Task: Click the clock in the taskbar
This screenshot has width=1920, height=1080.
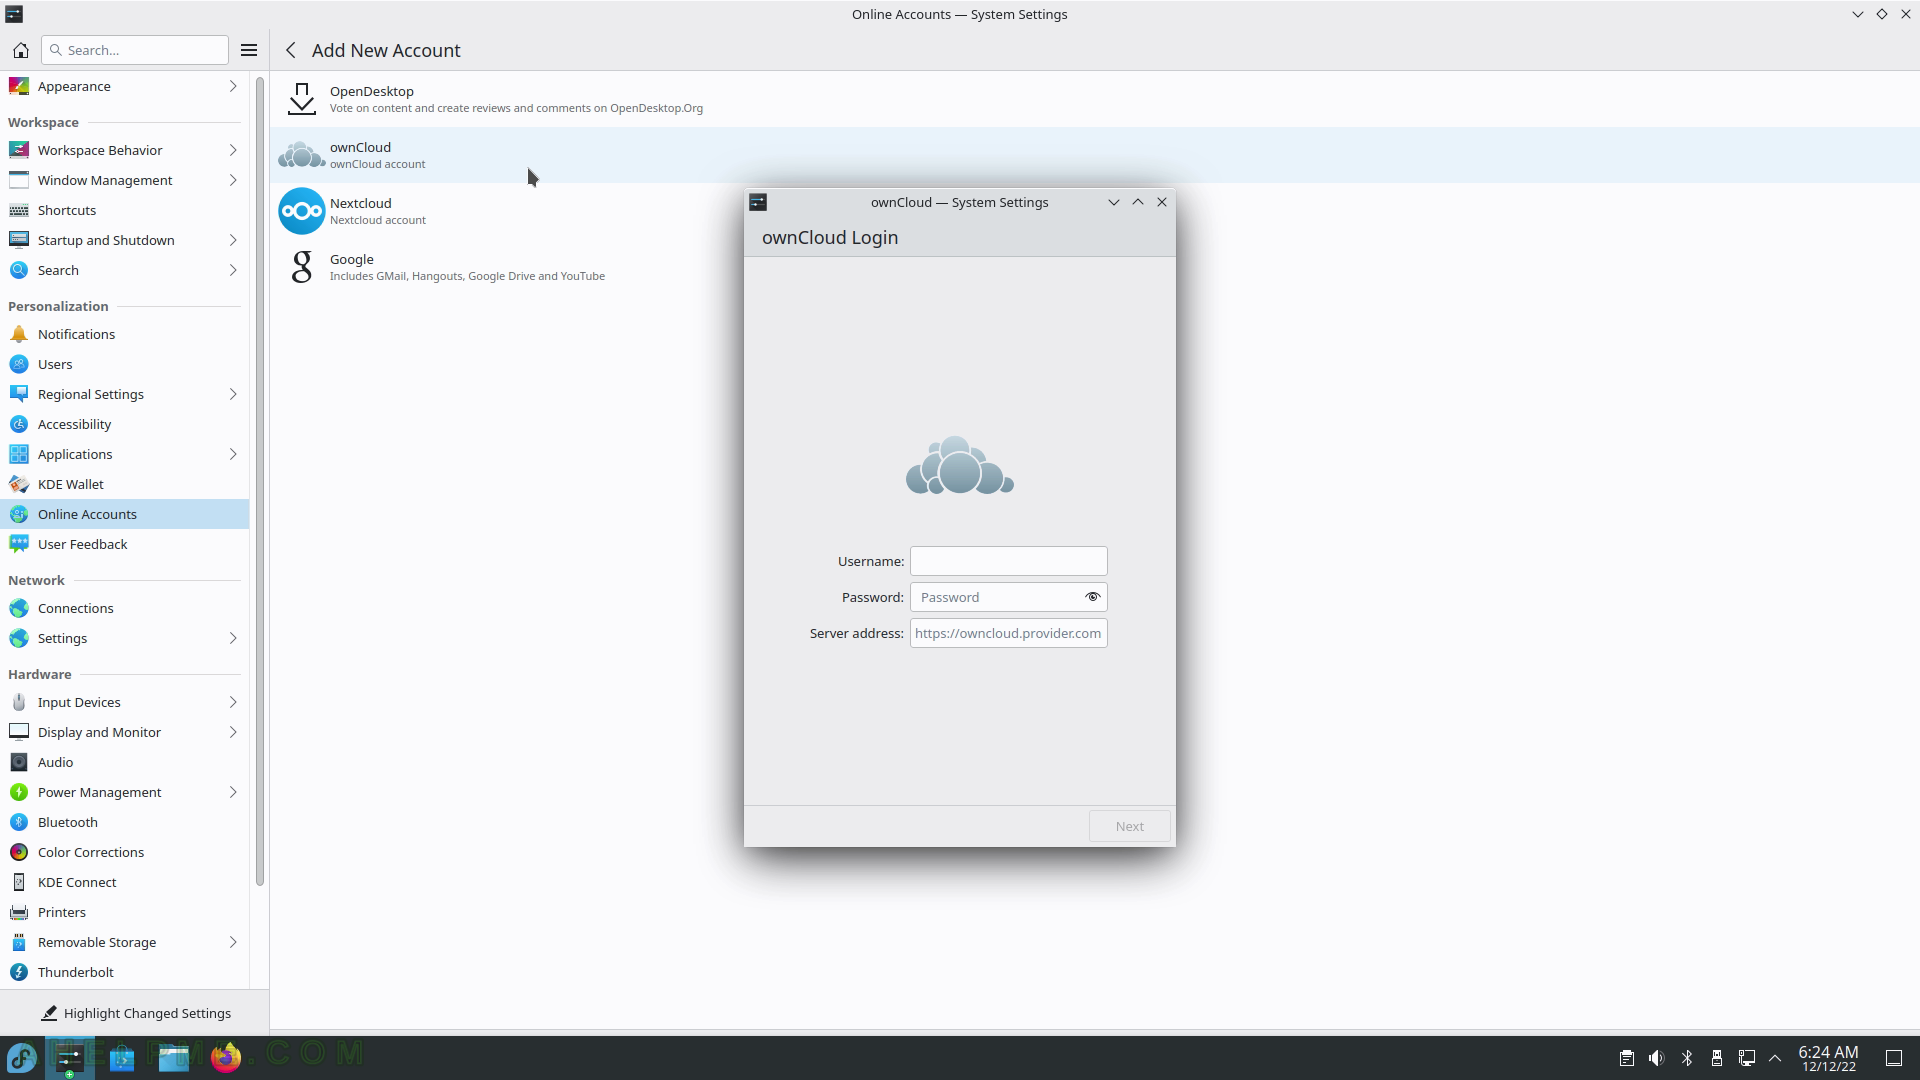Action: tap(1828, 1058)
